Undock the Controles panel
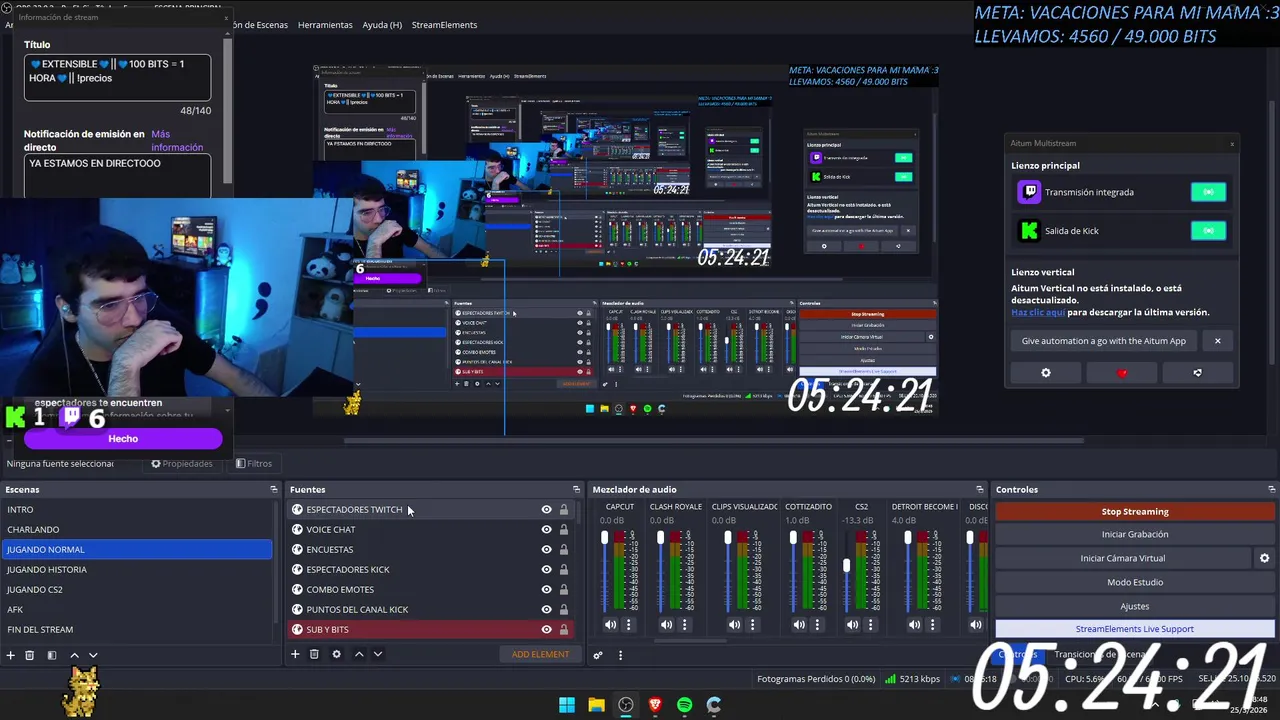Viewport: 1280px width, 720px height. pos(1272,489)
